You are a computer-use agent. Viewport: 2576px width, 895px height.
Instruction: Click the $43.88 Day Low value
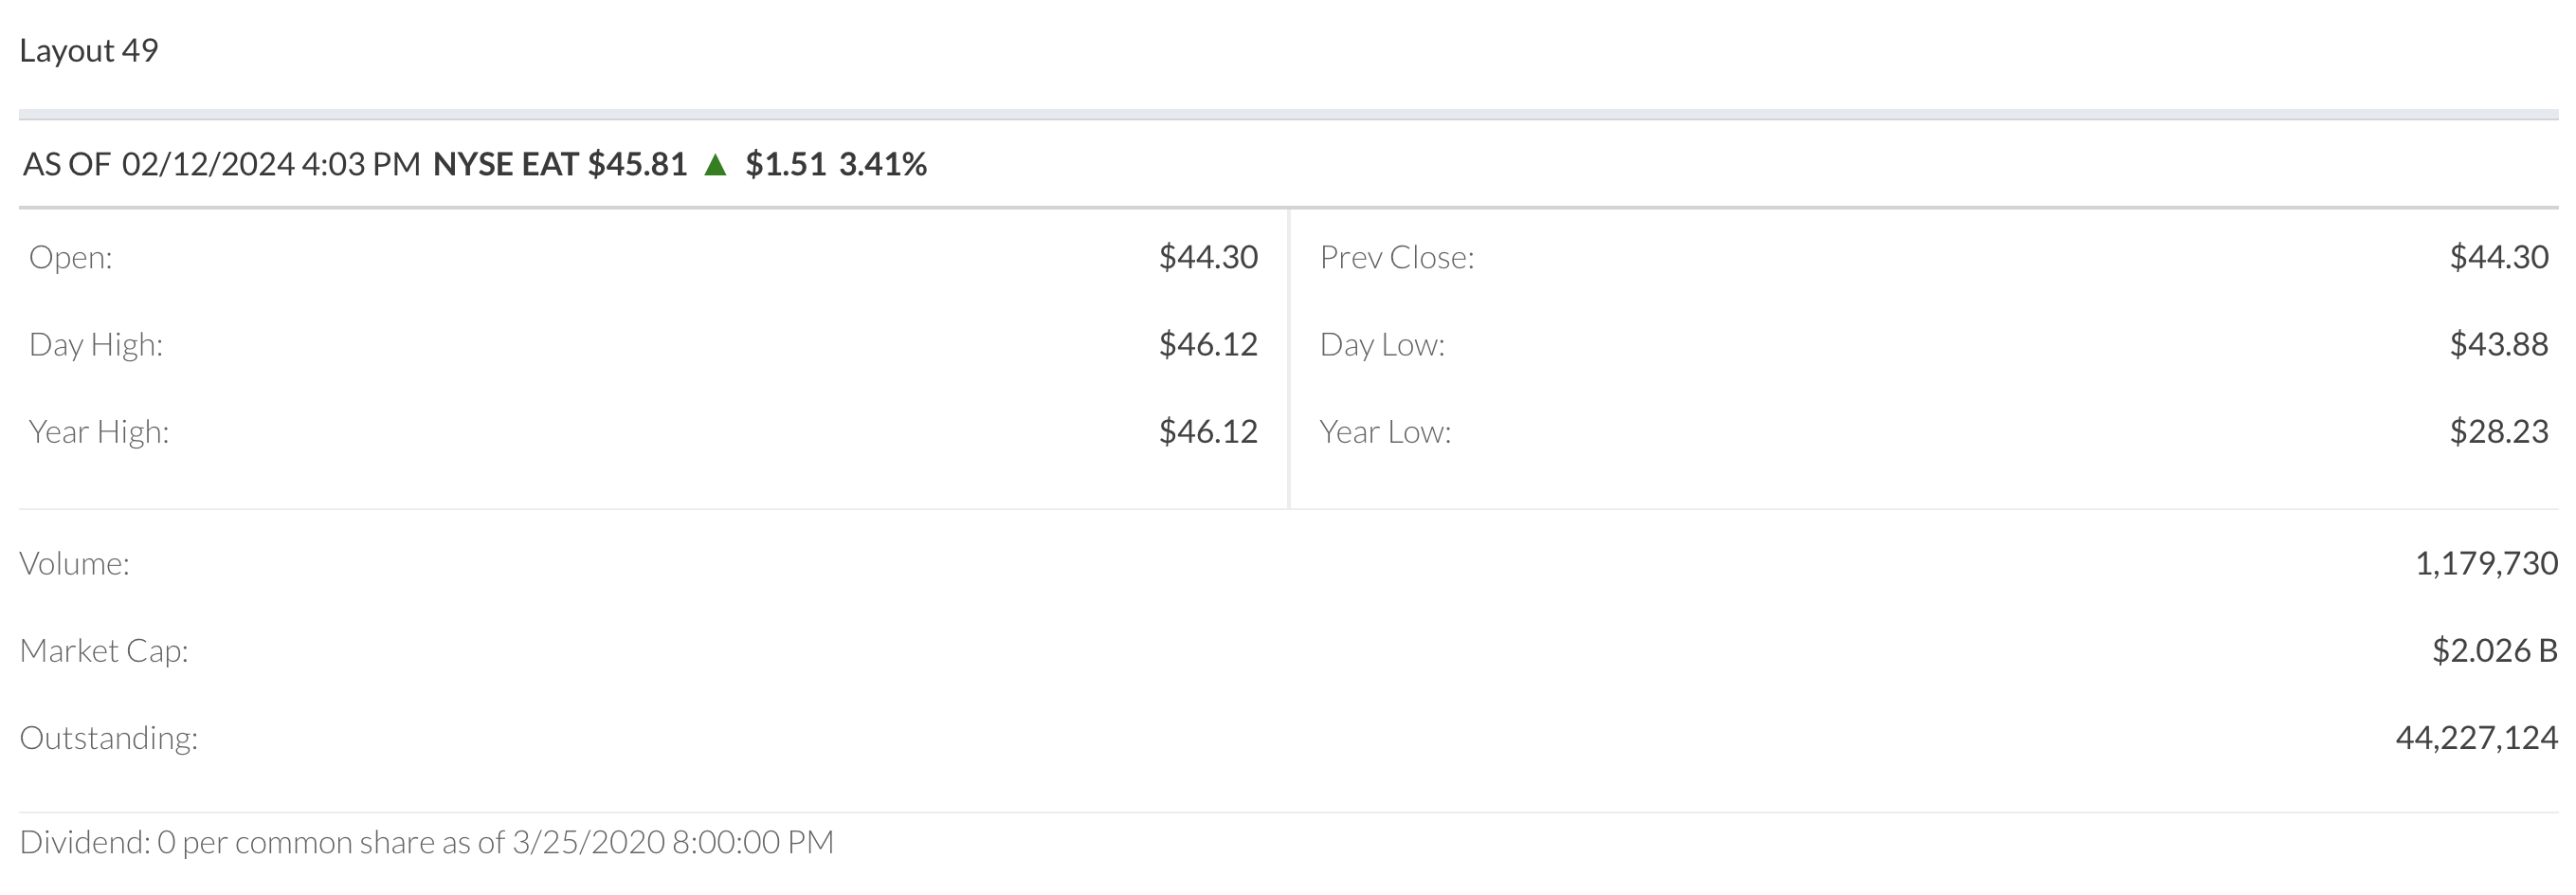2498,344
